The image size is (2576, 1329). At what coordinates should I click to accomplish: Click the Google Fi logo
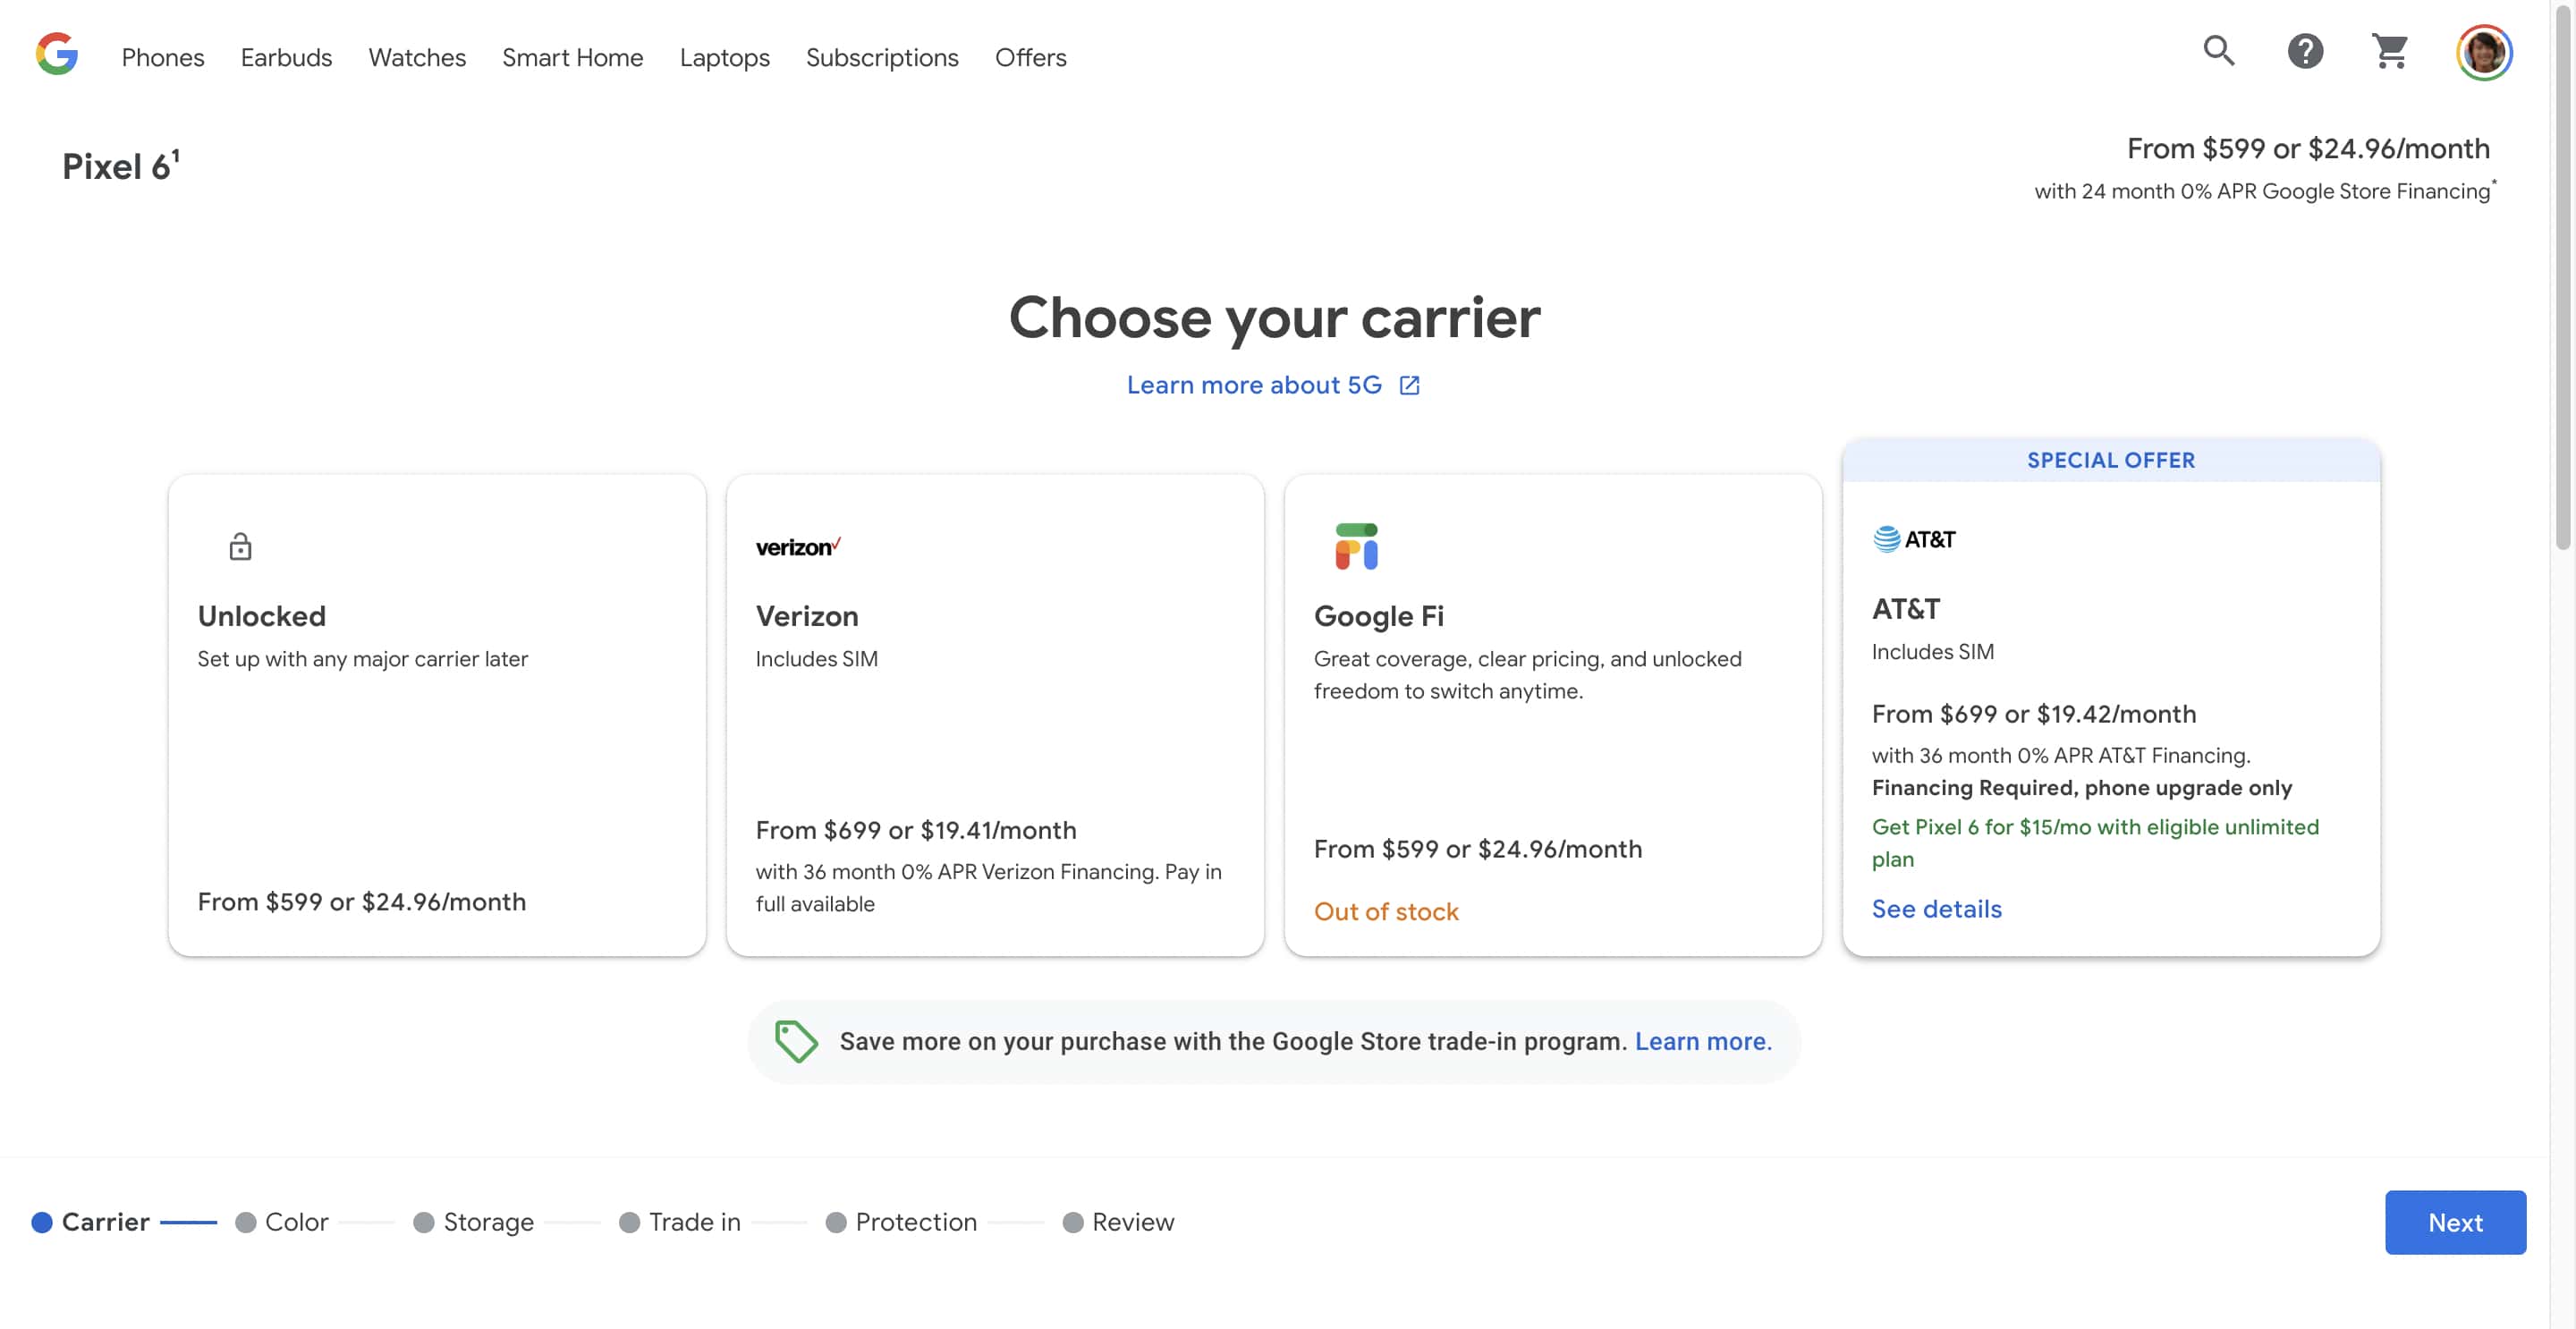(1356, 546)
